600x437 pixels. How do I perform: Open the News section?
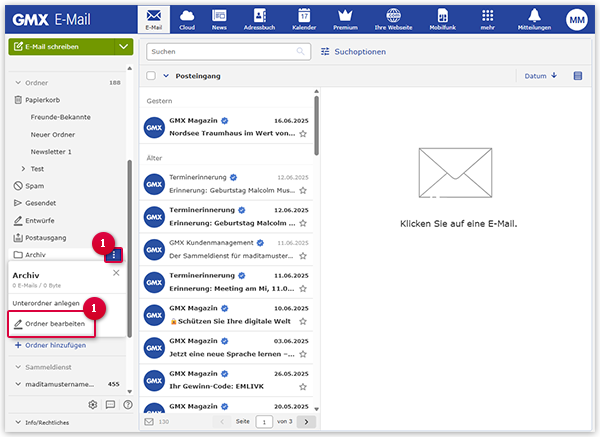[x=219, y=20]
